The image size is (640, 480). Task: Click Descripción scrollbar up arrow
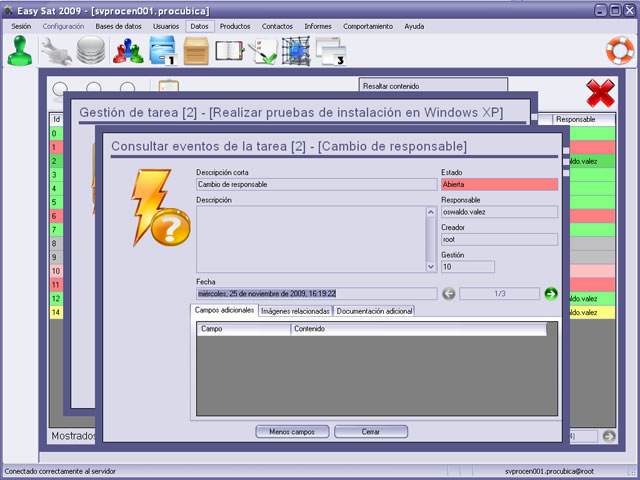(431, 212)
